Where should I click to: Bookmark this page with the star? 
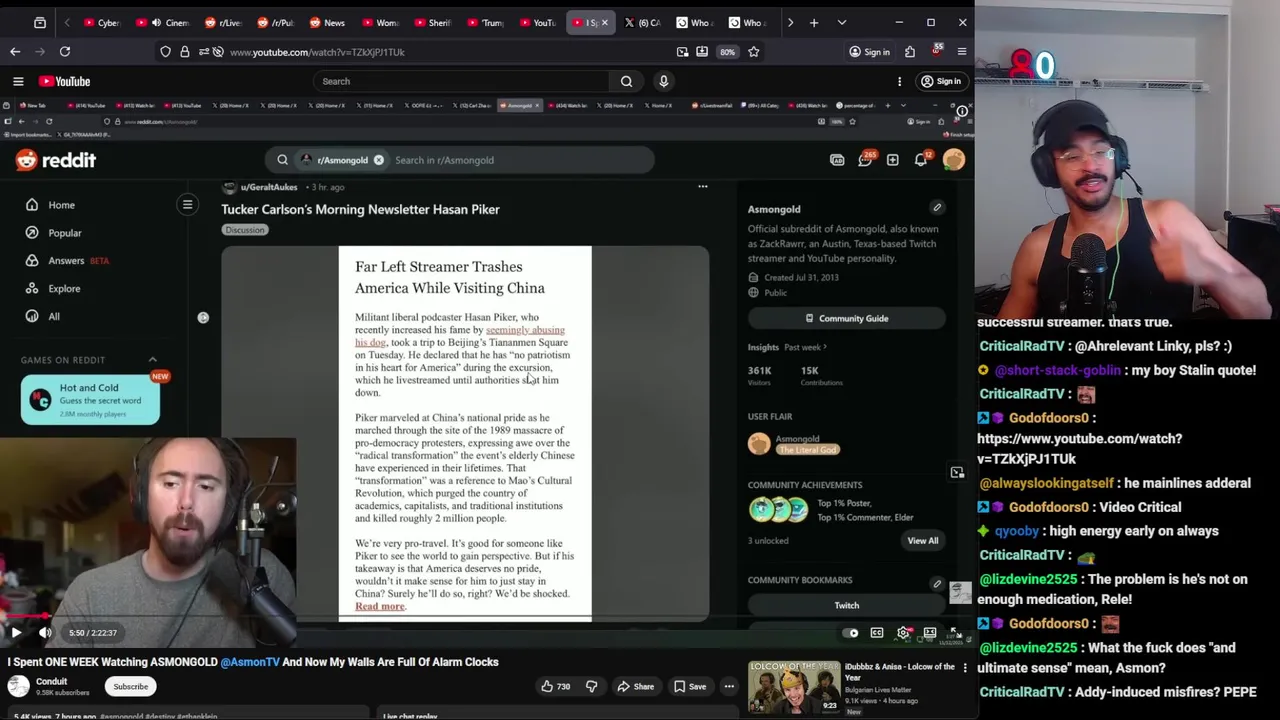pos(754,51)
